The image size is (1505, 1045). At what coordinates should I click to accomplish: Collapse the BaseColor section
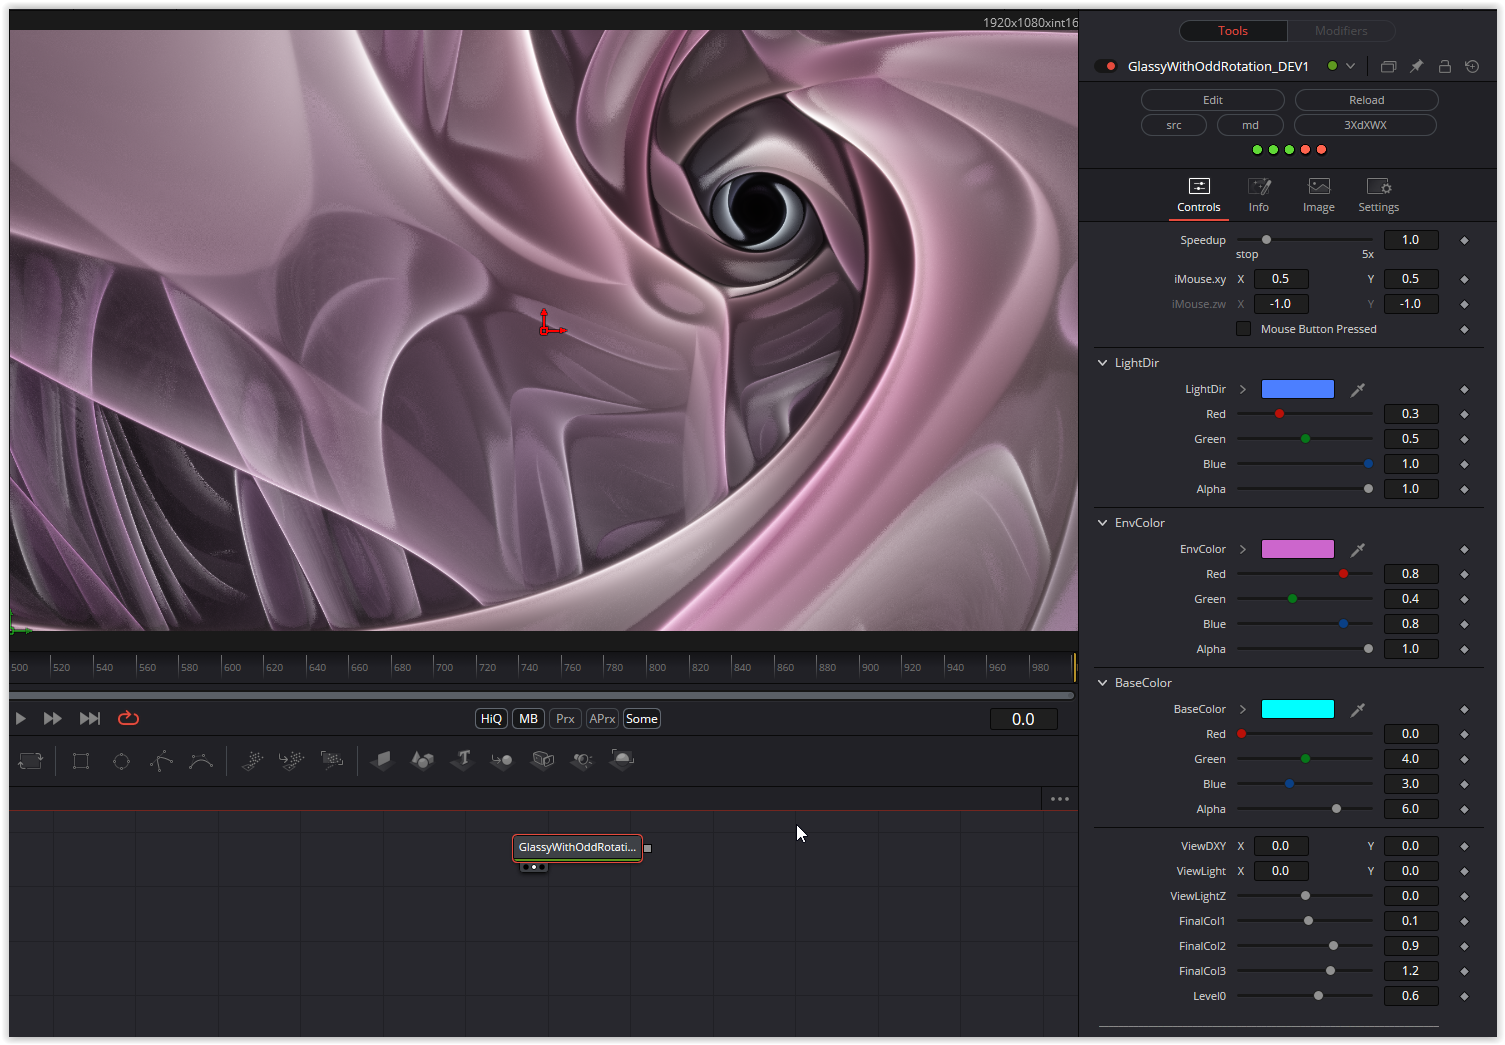coord(1102,683)
